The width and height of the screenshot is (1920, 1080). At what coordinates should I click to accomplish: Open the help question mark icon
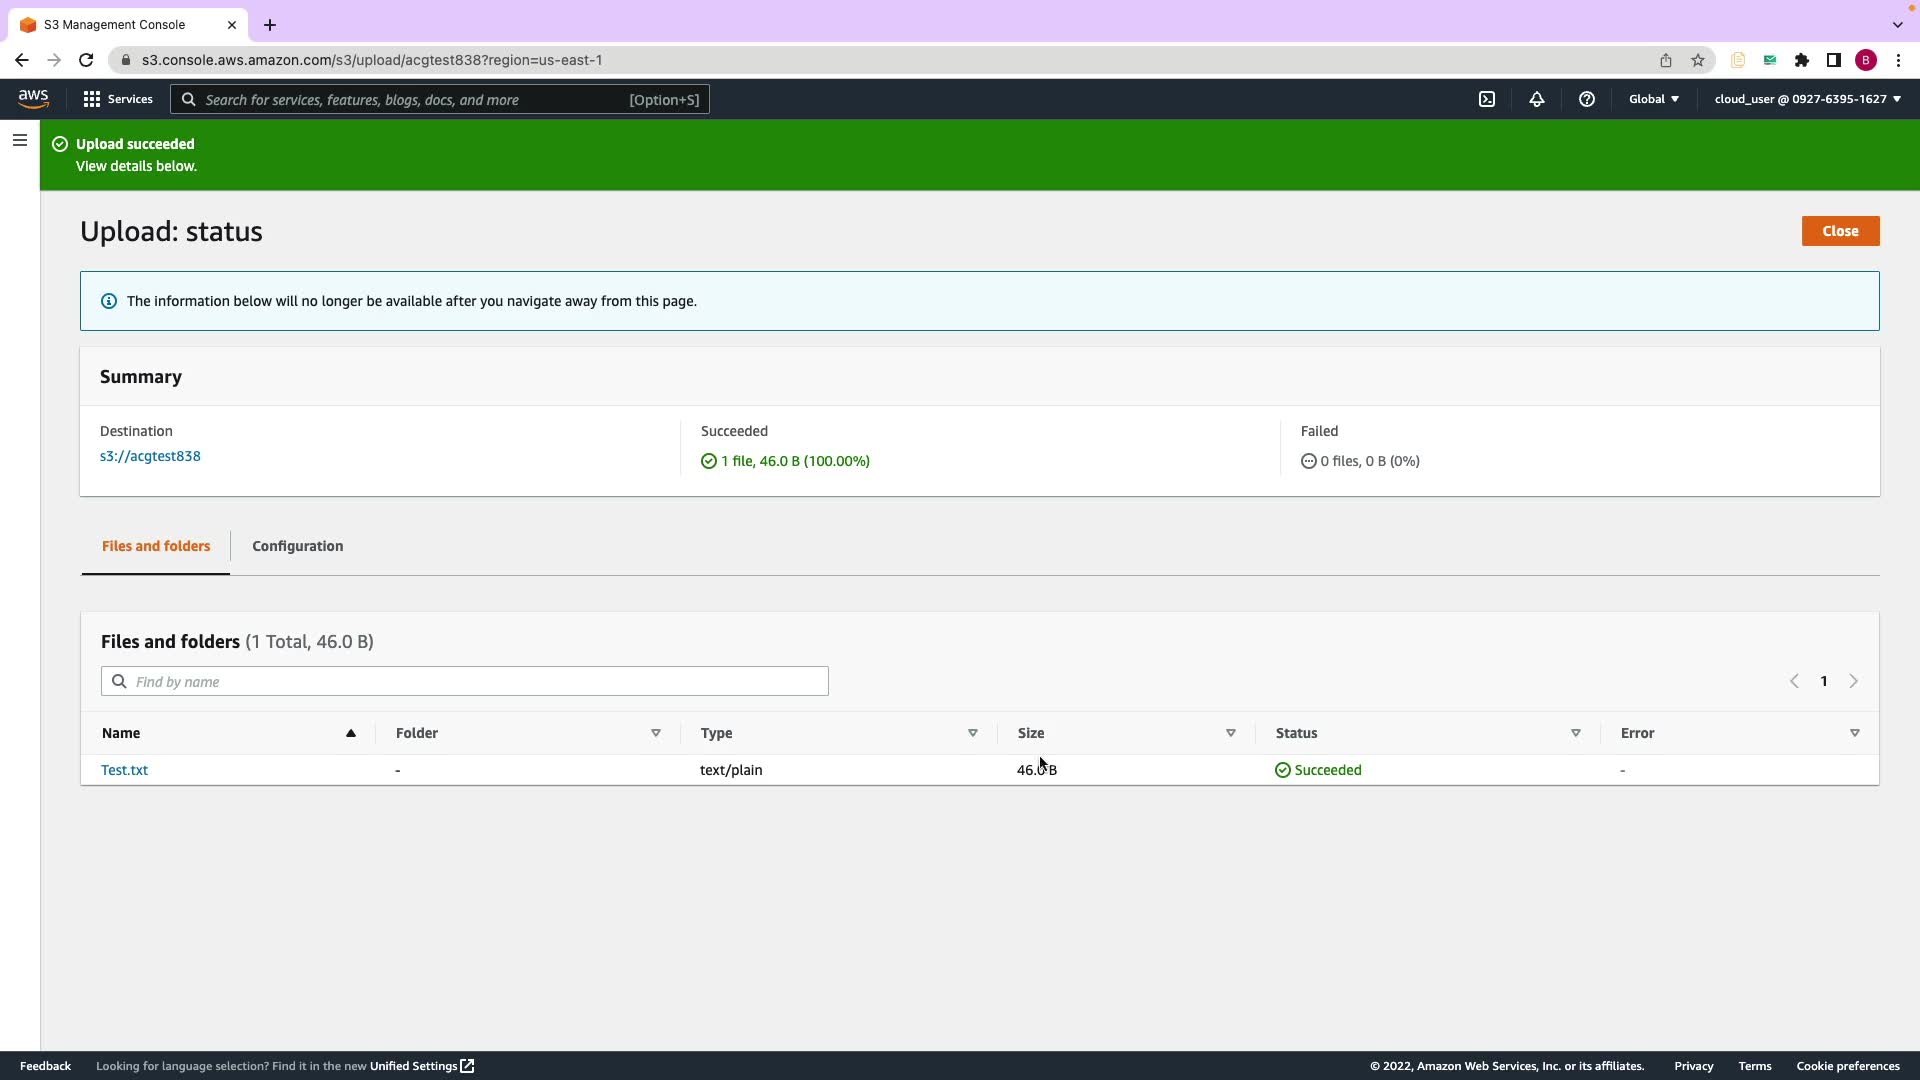pos(1587,99)
